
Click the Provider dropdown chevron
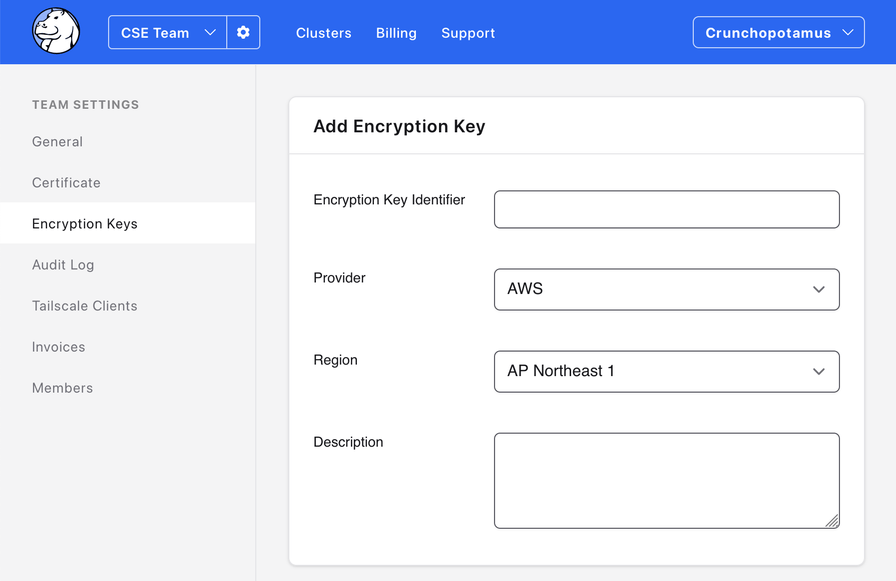click(x=820, y=289)
